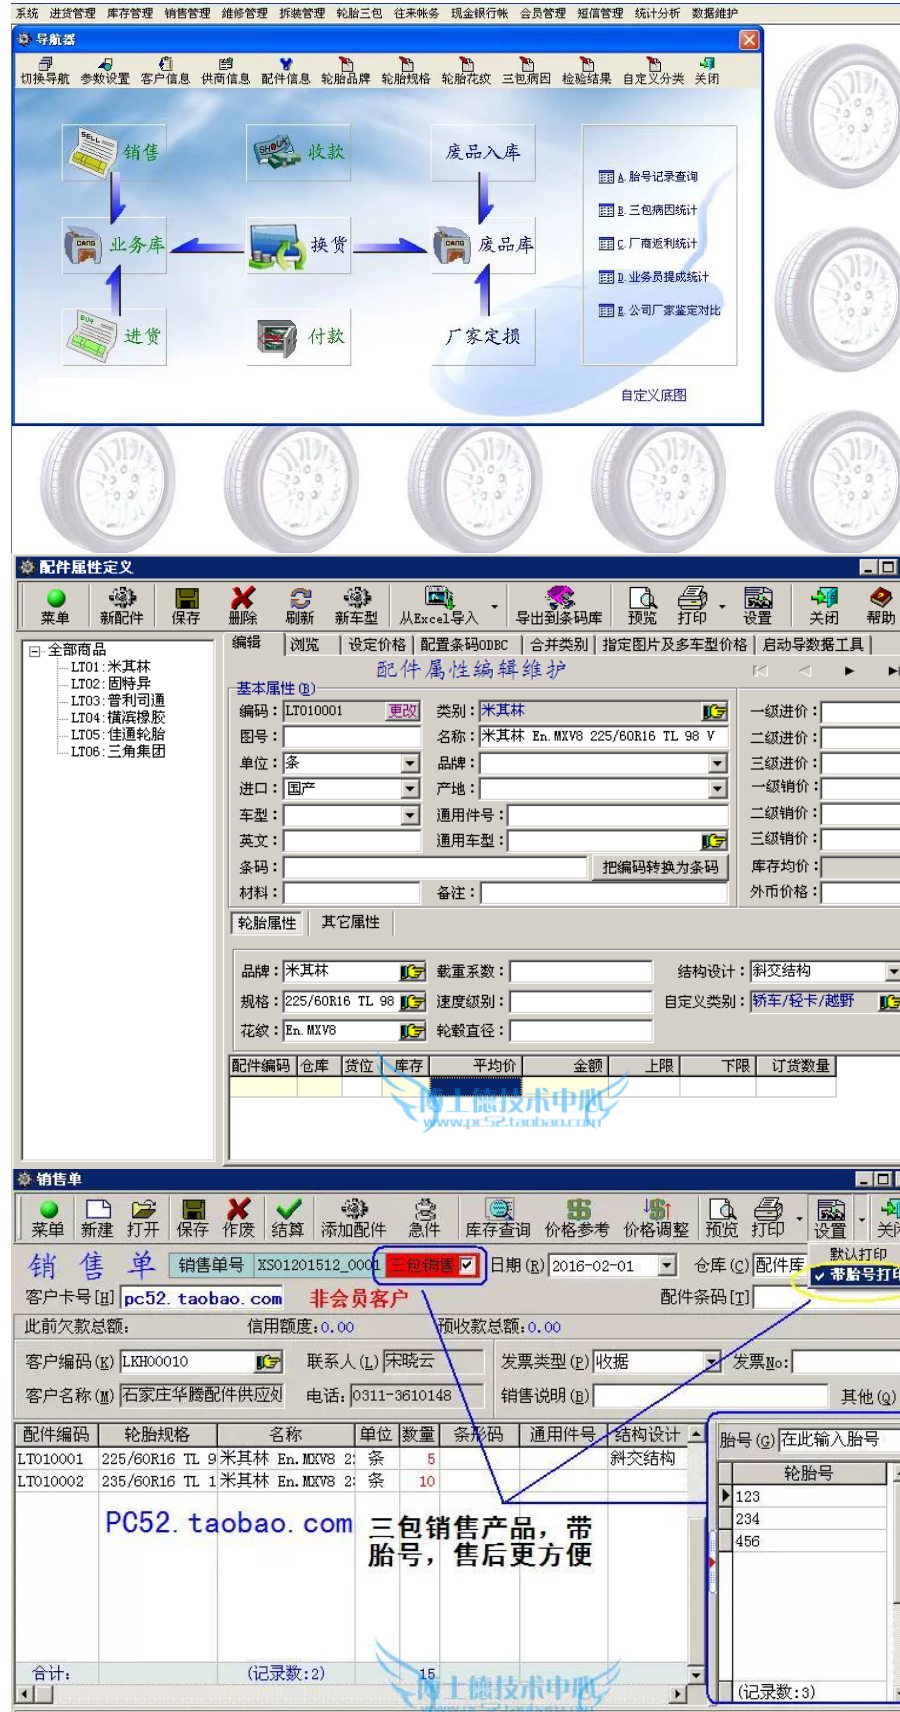Viewport: 900px width, 1712px height.
Task: Open 三包病因 from navigator toolbar
Action: coord(527,71)
